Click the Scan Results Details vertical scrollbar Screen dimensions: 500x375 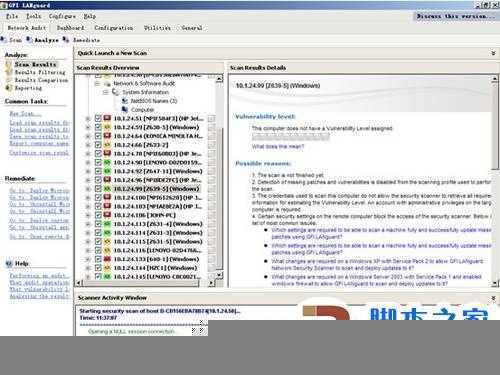495,180
